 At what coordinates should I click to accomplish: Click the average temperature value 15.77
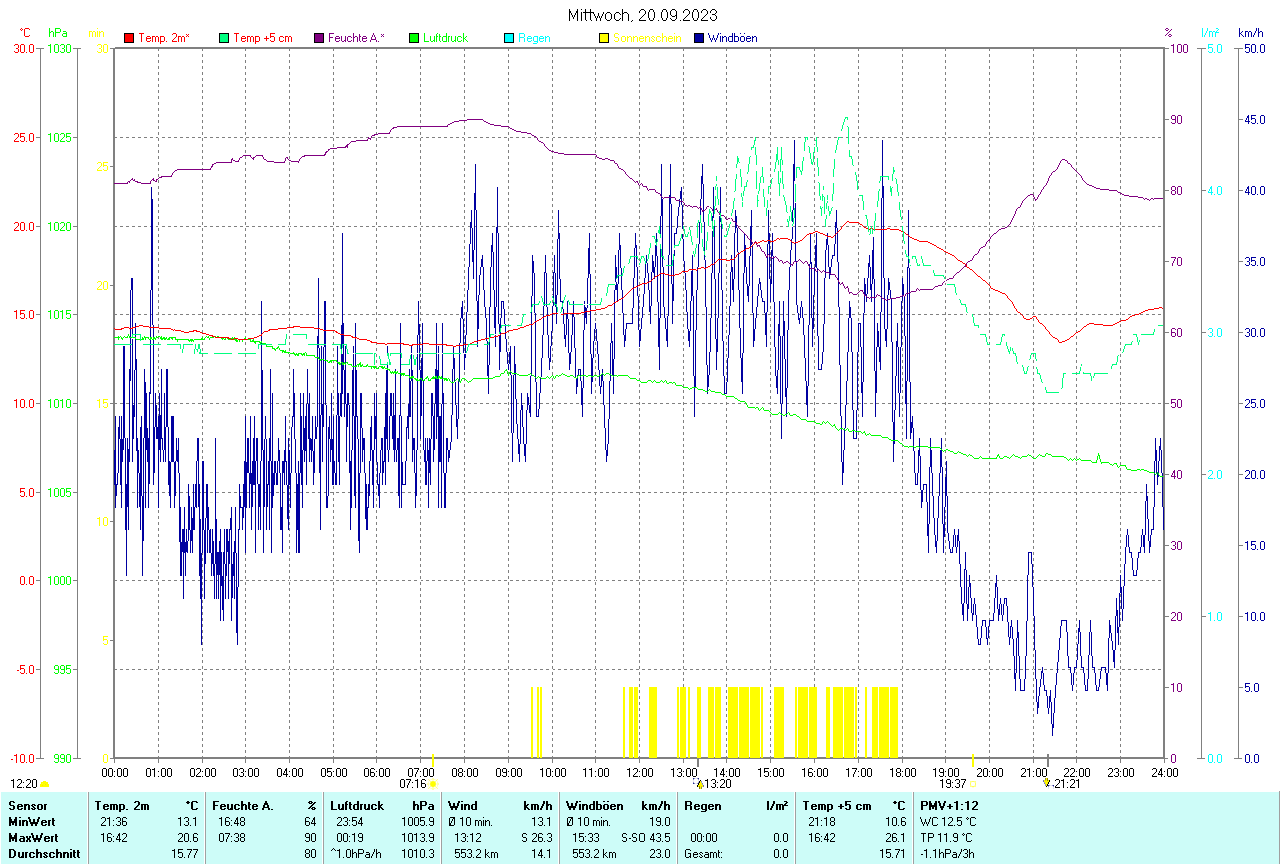[185, 854]
